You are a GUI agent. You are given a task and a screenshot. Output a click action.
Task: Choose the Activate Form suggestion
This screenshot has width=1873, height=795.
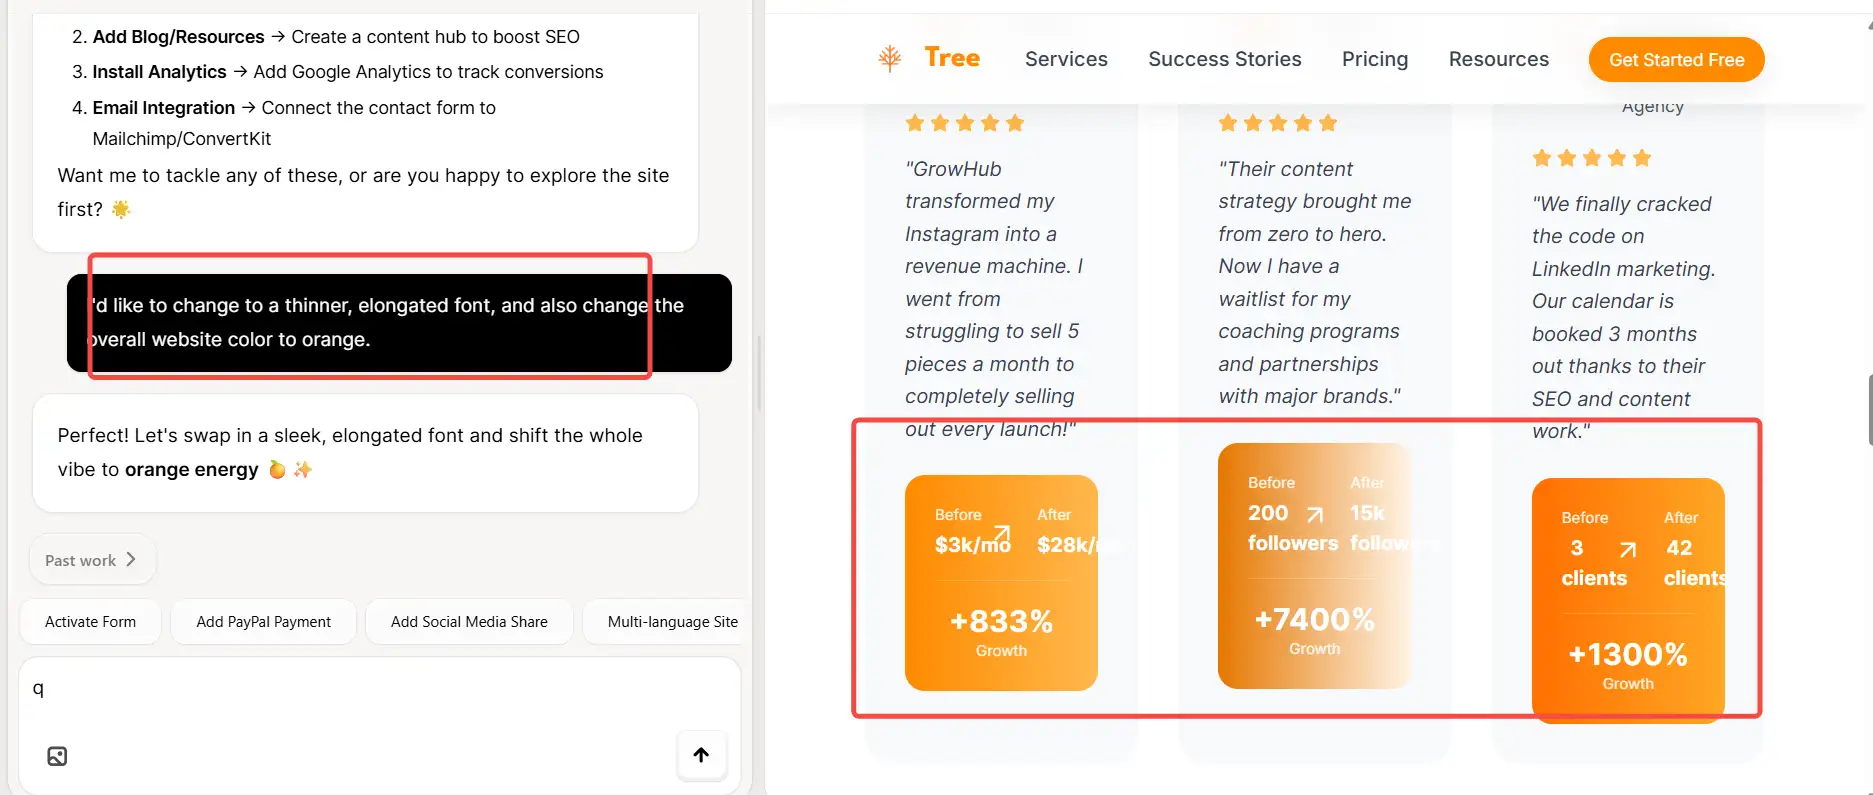(90, 622)
